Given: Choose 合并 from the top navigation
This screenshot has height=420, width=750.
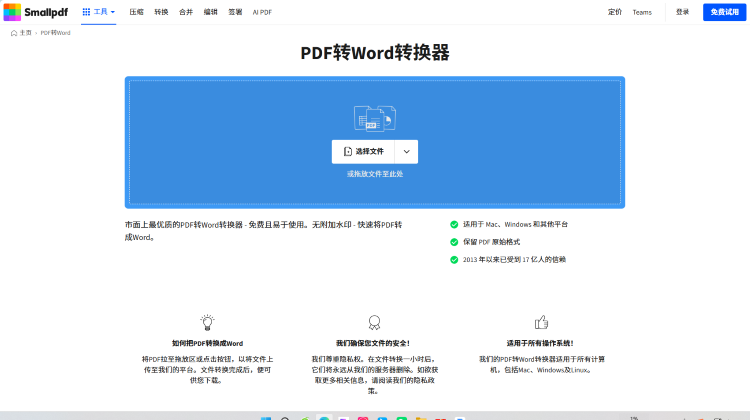Looking at the screenshot, I should point(186,12).
